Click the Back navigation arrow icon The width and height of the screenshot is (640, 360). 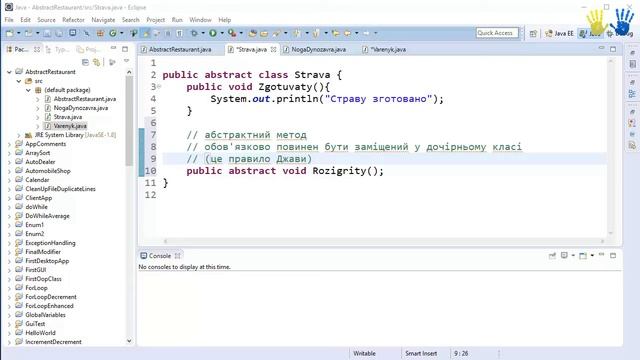[x=347, y=33]
